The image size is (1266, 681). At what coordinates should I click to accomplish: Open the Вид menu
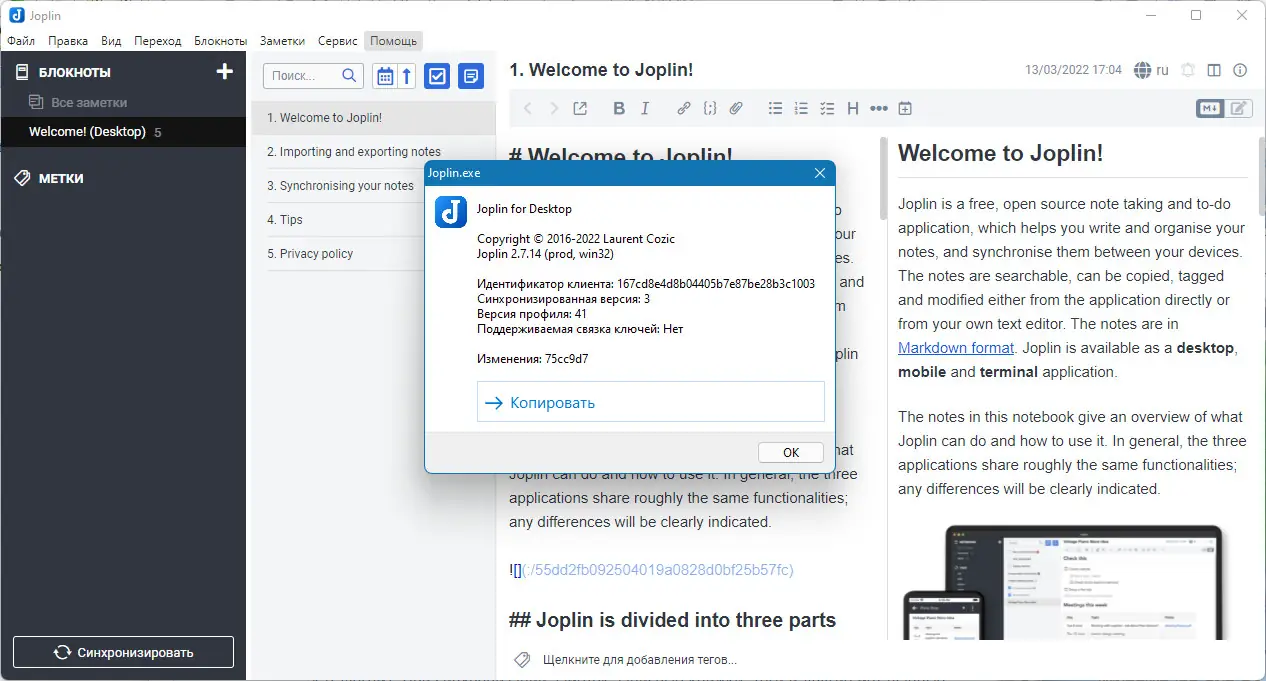pyautogui.click(x=111, y=41)
